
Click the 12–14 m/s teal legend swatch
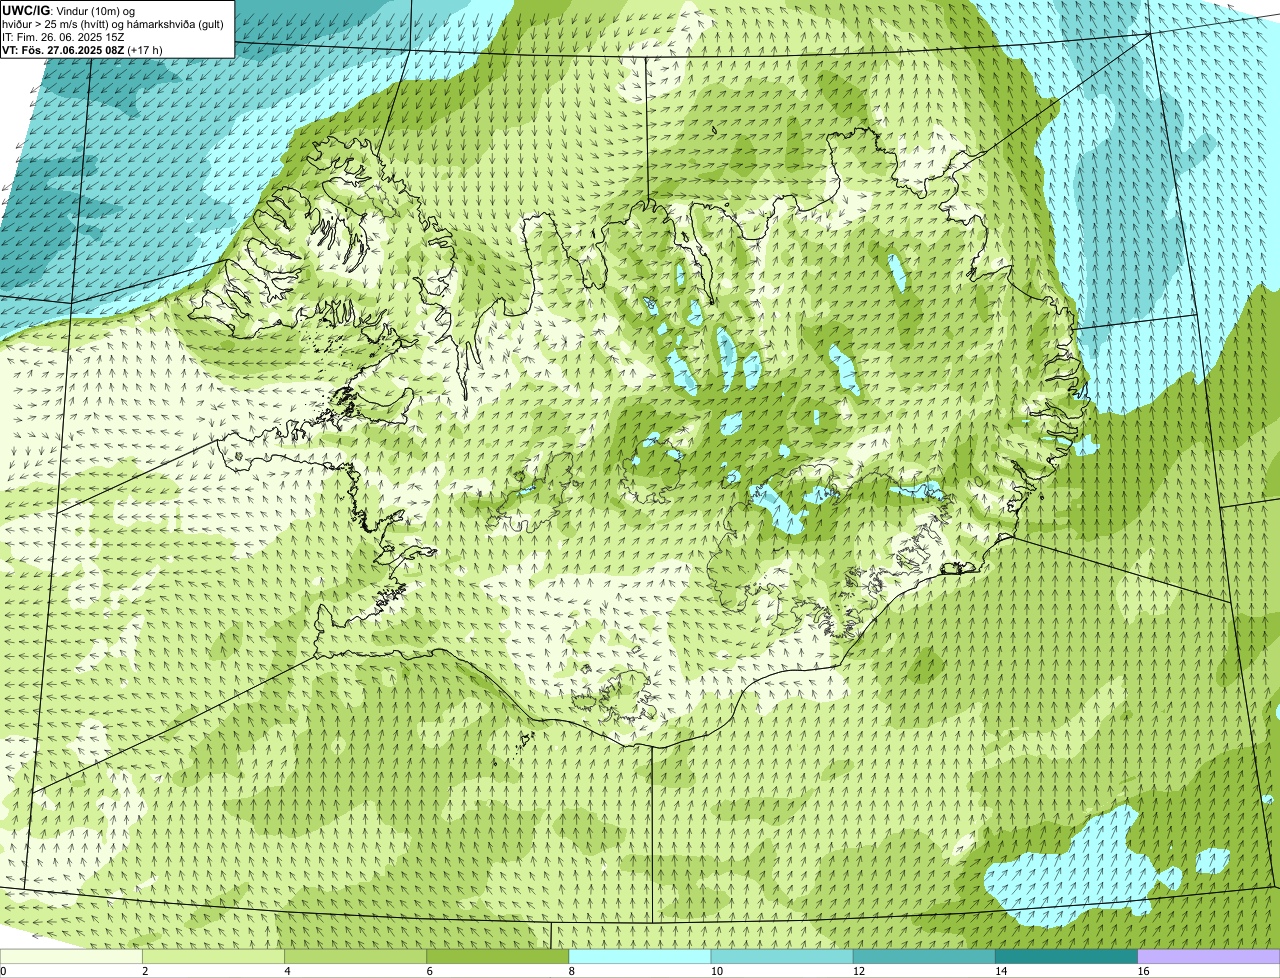pyautogui.click(x=924, y=957)
